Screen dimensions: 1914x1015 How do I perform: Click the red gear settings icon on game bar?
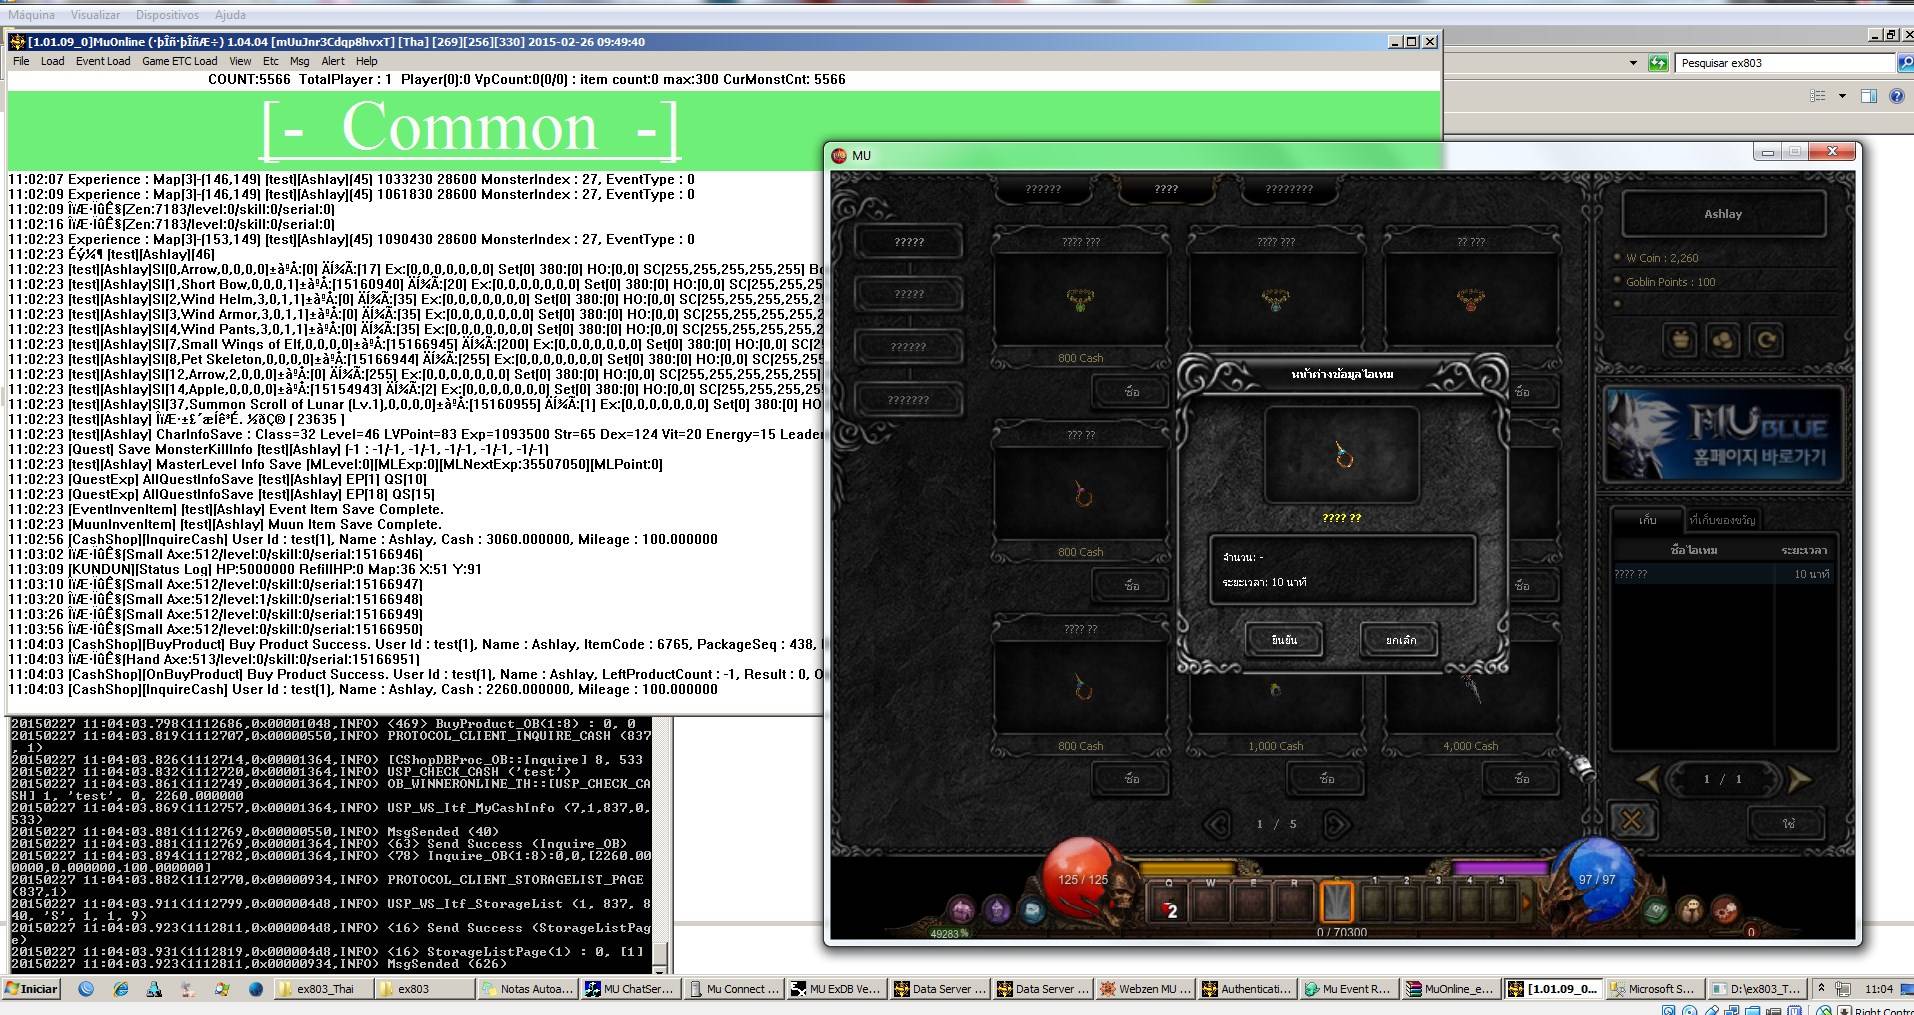(x=1726, y=910)
